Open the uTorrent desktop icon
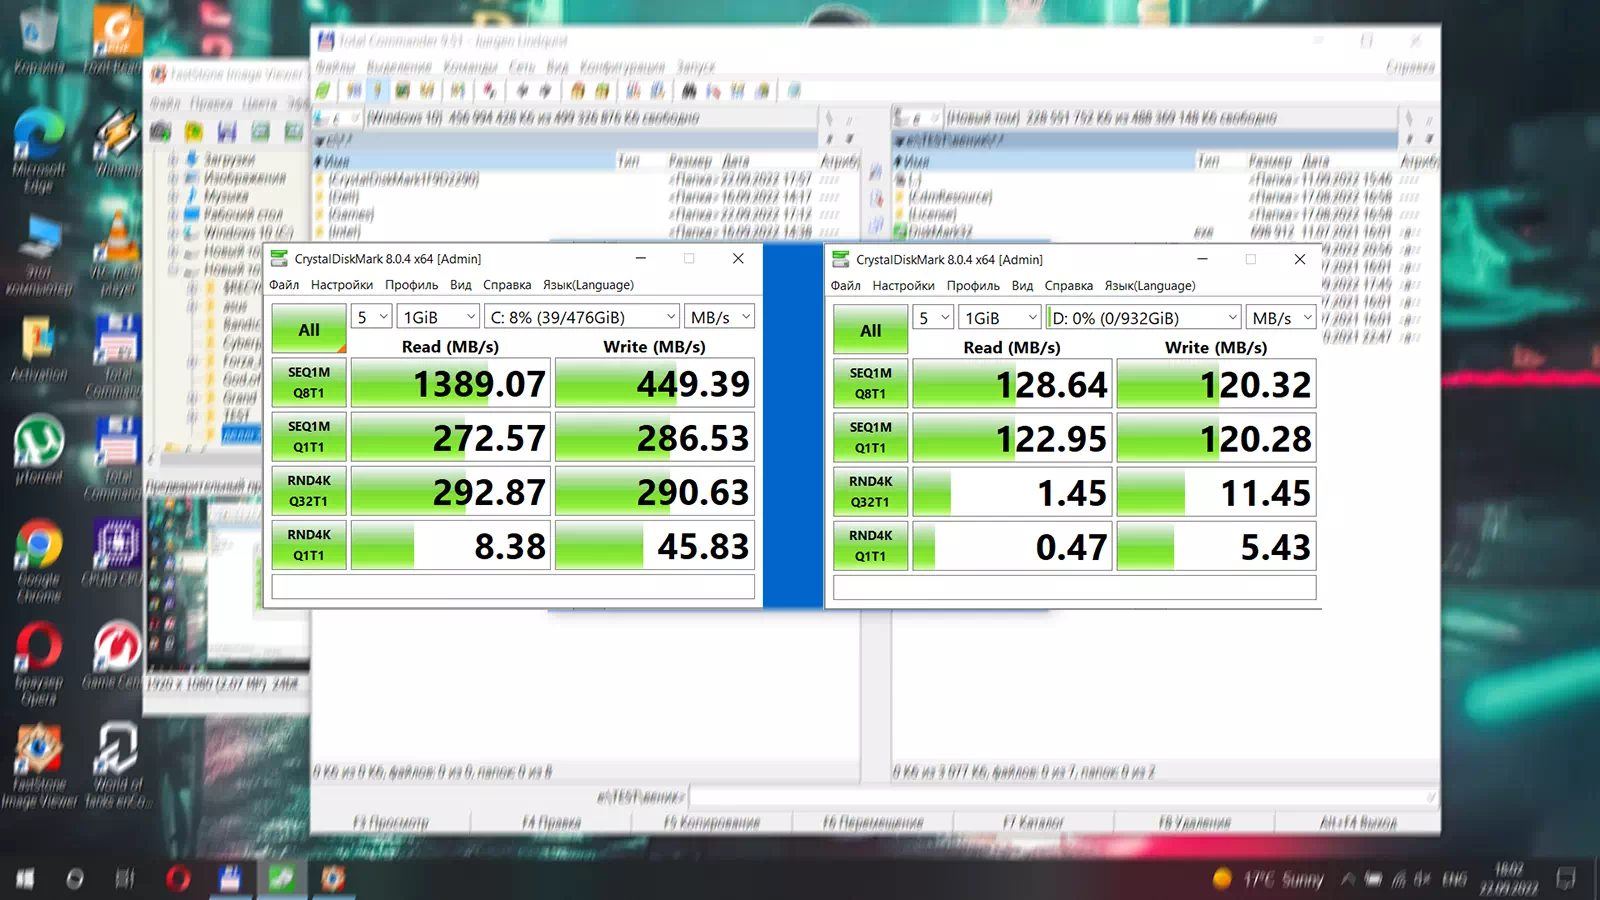The image size is (1600, 900). point(38,442)
